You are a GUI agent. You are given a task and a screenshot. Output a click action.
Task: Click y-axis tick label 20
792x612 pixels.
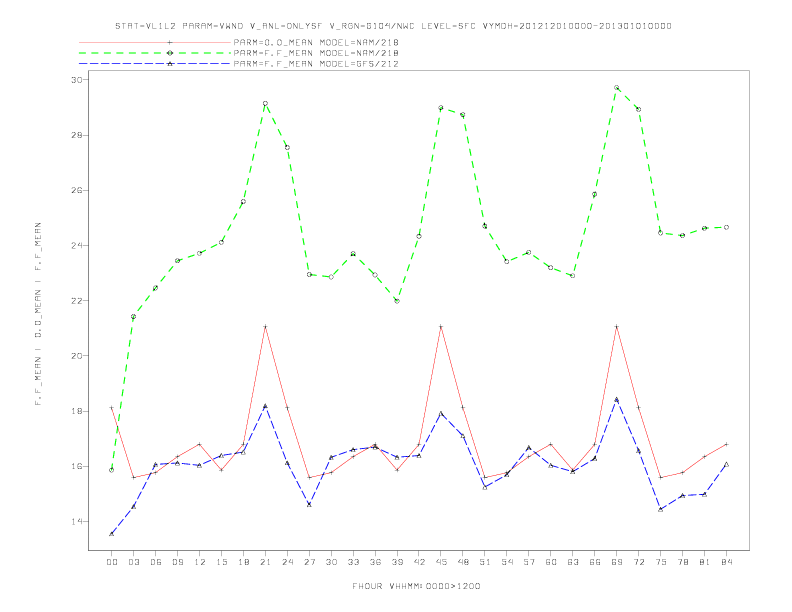click(x=77, y=355)
